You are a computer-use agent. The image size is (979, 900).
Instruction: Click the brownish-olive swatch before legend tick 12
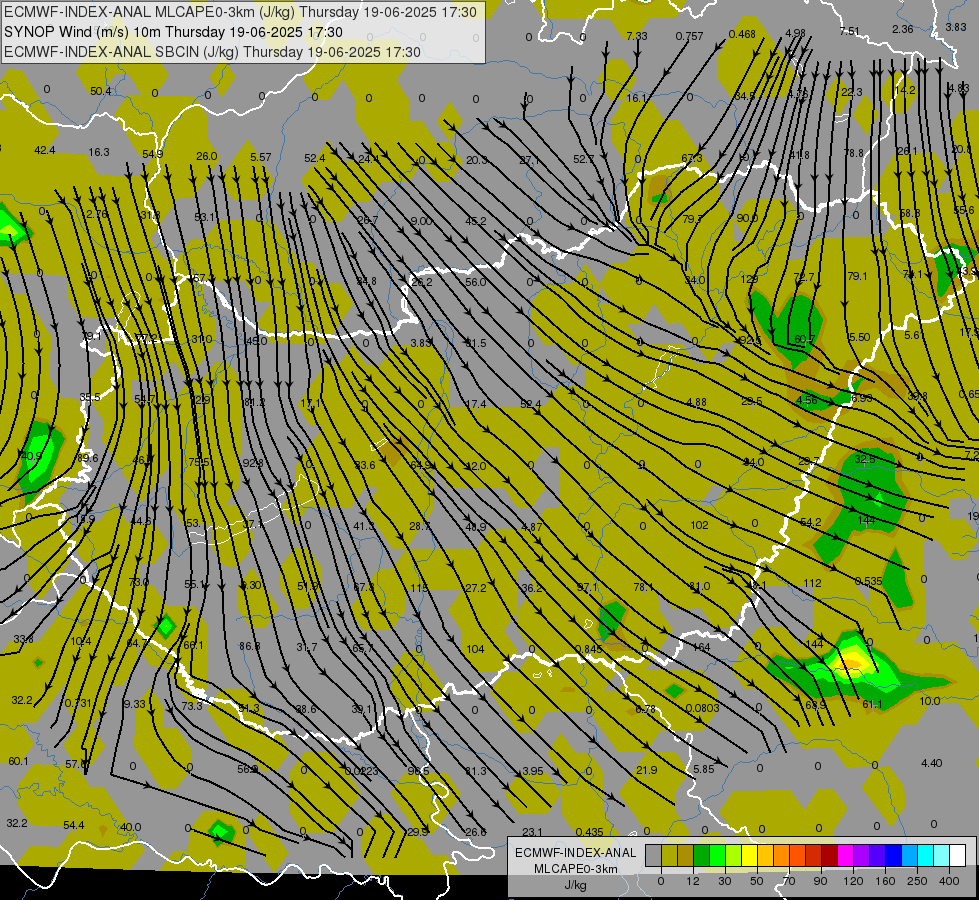point(686,855)
